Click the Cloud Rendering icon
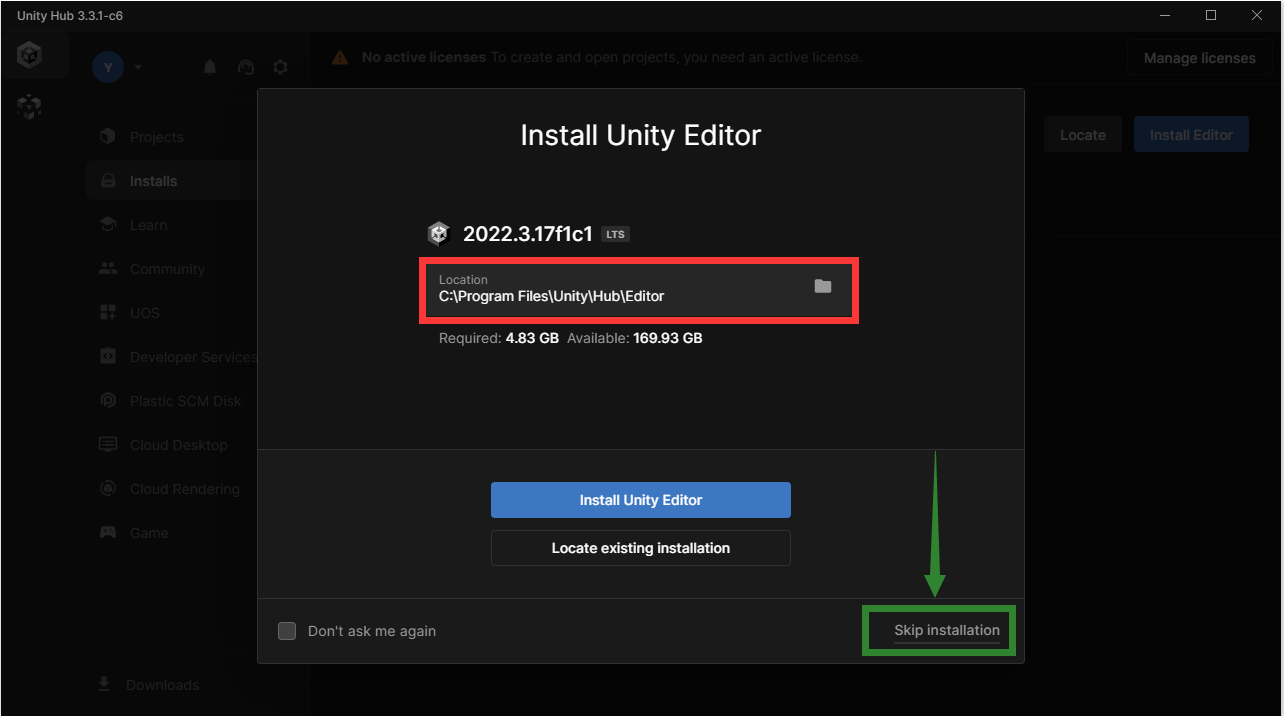 tap(108, 489)
